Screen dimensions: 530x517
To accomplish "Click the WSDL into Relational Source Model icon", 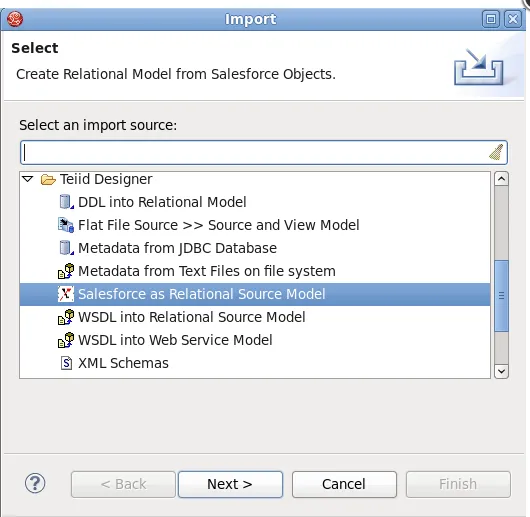I will tap(66, 317).
